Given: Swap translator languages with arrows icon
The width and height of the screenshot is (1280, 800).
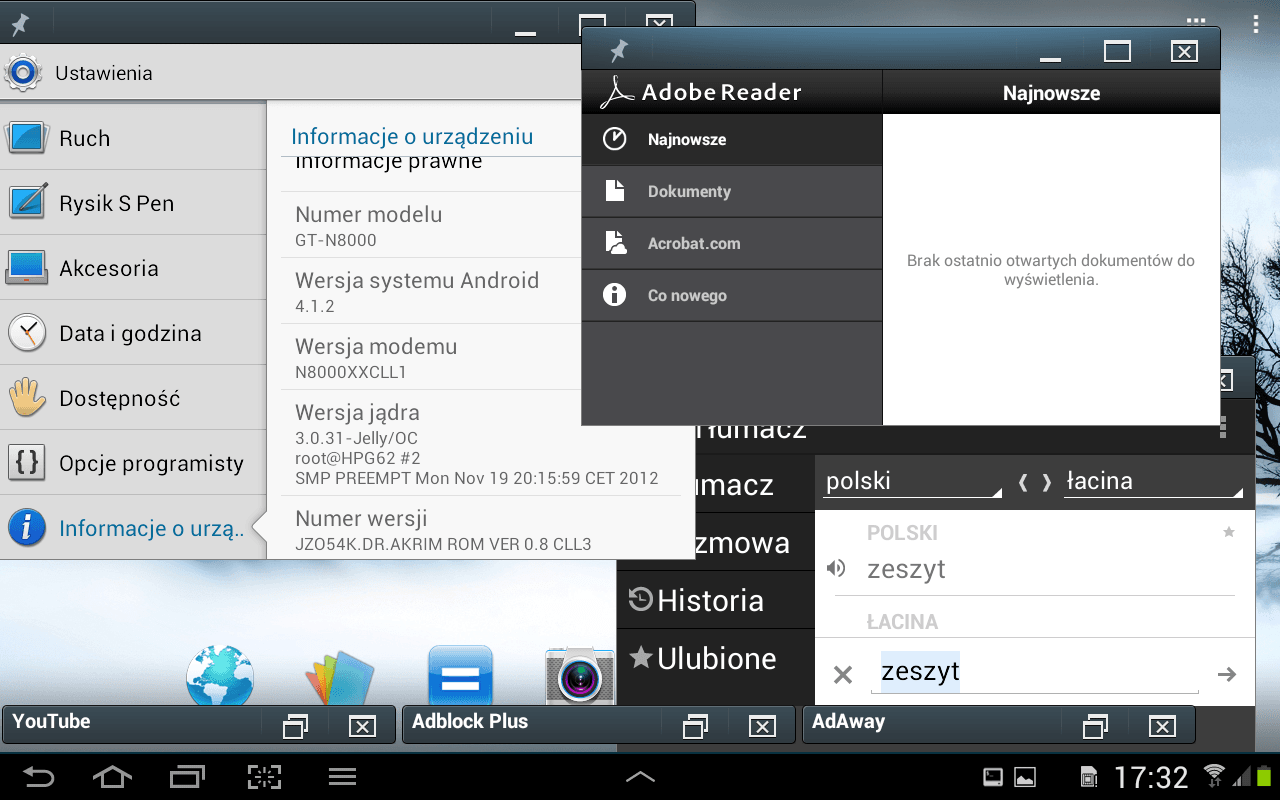Looking at the screenshot, I should pos(1034,482).
